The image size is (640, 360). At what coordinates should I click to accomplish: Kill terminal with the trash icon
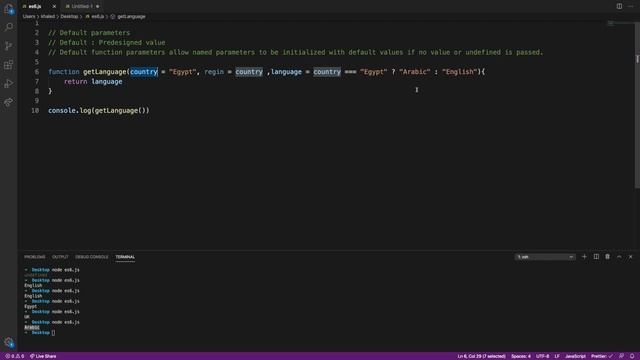tap(607, 257)
